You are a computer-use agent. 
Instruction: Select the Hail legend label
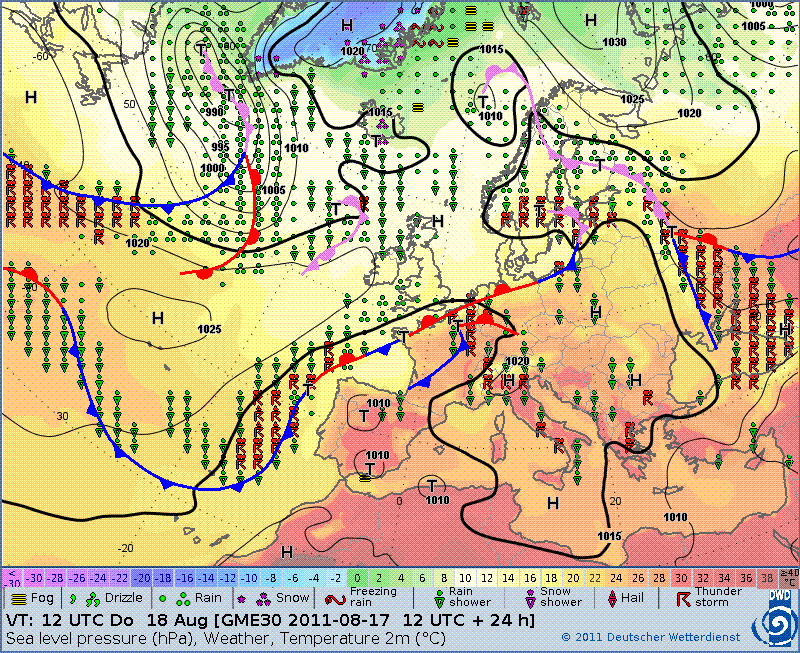click(632, 597)
